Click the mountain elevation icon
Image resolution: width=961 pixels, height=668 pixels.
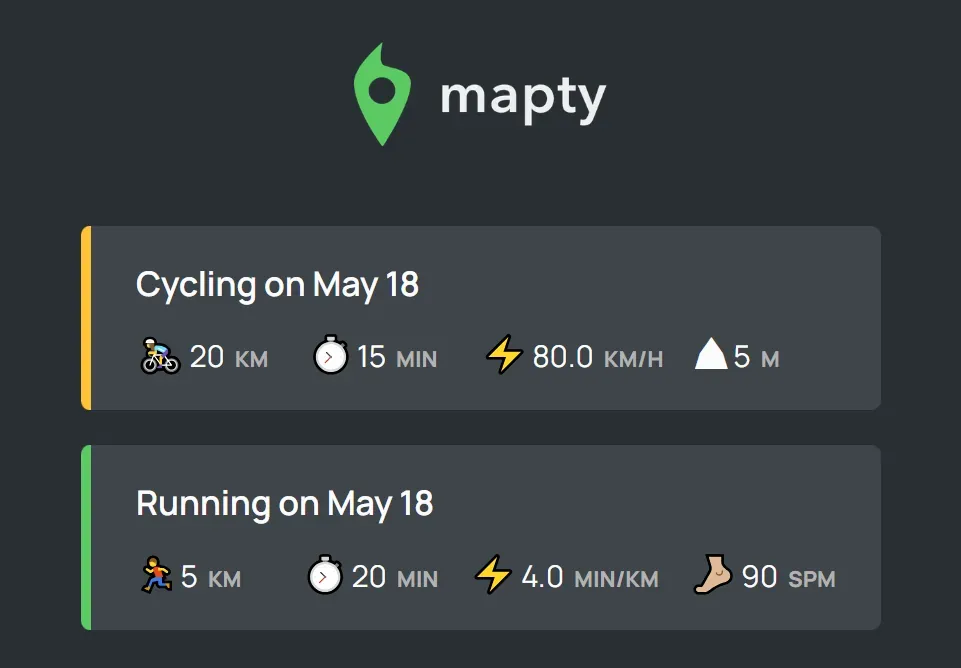(x=711, y=354)
